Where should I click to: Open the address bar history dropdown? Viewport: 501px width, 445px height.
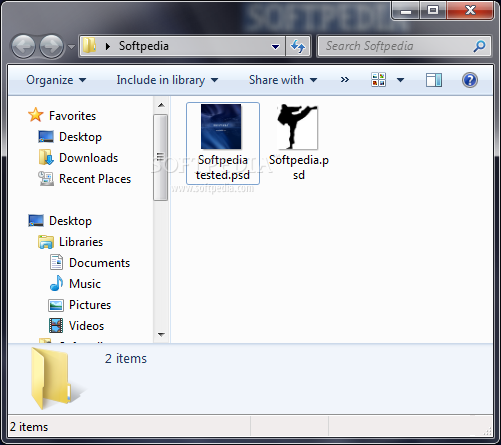click(x=275, y=47)
